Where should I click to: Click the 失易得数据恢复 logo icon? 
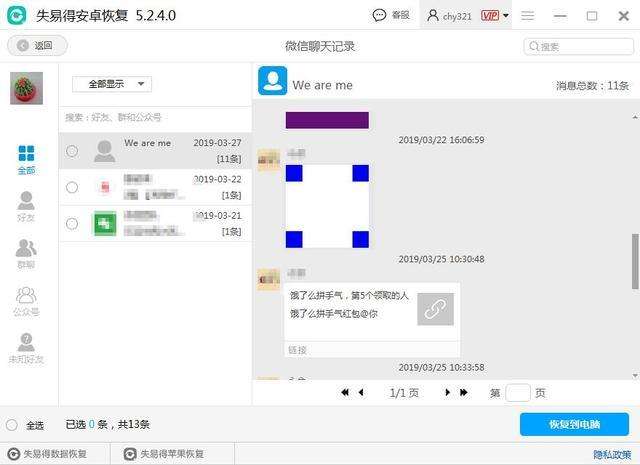point(14,454)
